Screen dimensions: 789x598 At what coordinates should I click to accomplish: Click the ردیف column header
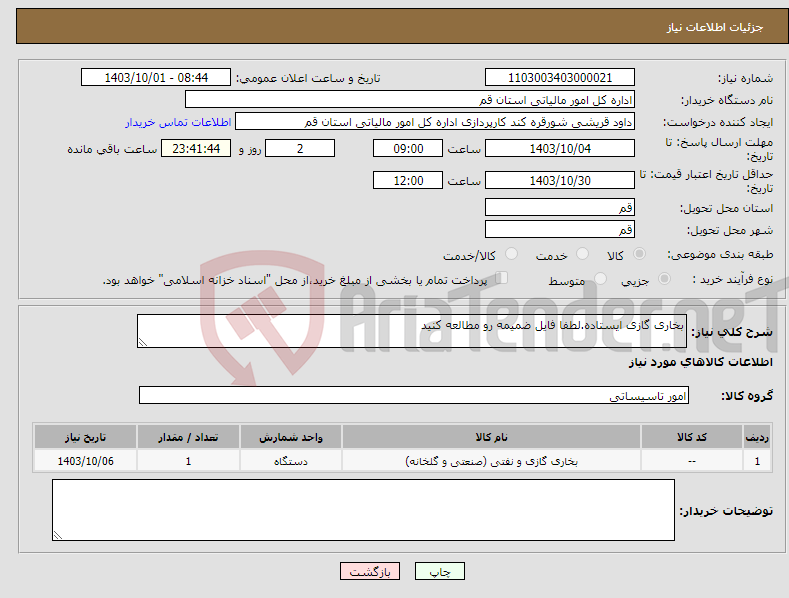point(757,437)
